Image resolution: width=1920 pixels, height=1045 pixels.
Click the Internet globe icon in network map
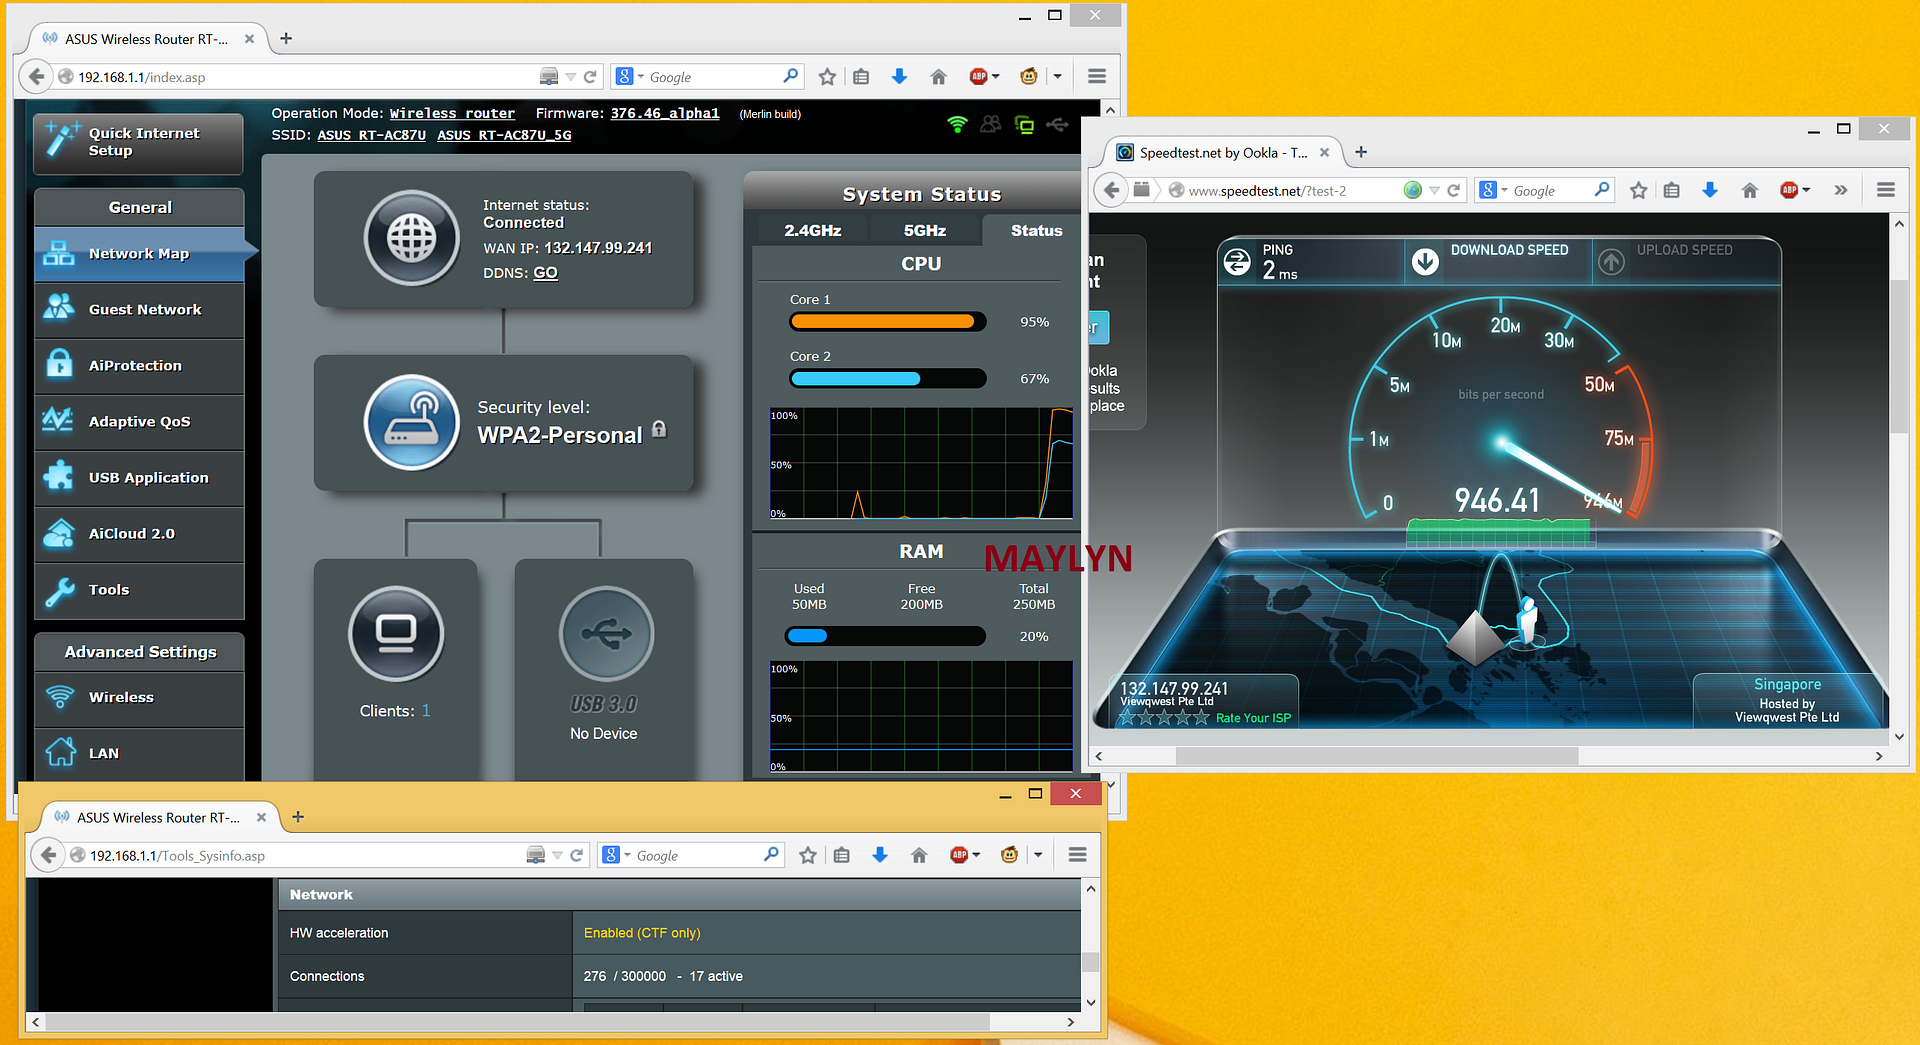pyautogui.click(x=411, y=239)
